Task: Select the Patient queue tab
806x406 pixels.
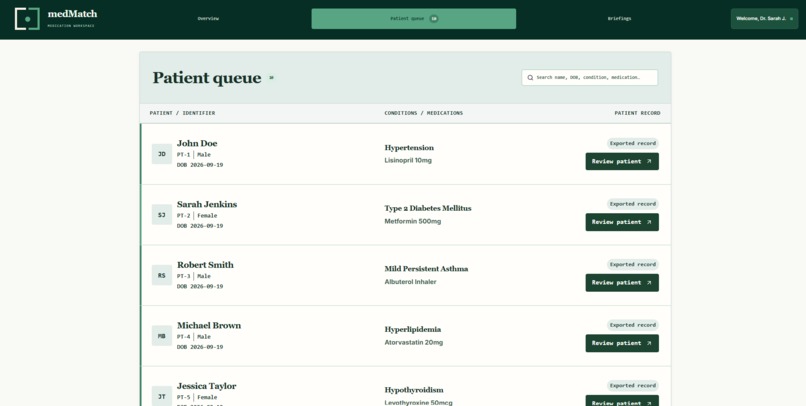Action: (414, 19)
